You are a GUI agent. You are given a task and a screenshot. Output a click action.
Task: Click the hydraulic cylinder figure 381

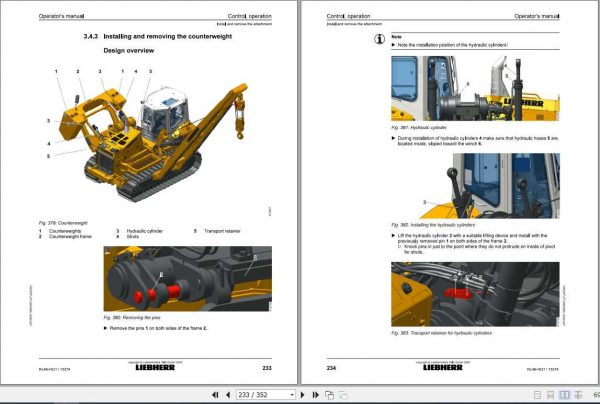click(475, 88)
